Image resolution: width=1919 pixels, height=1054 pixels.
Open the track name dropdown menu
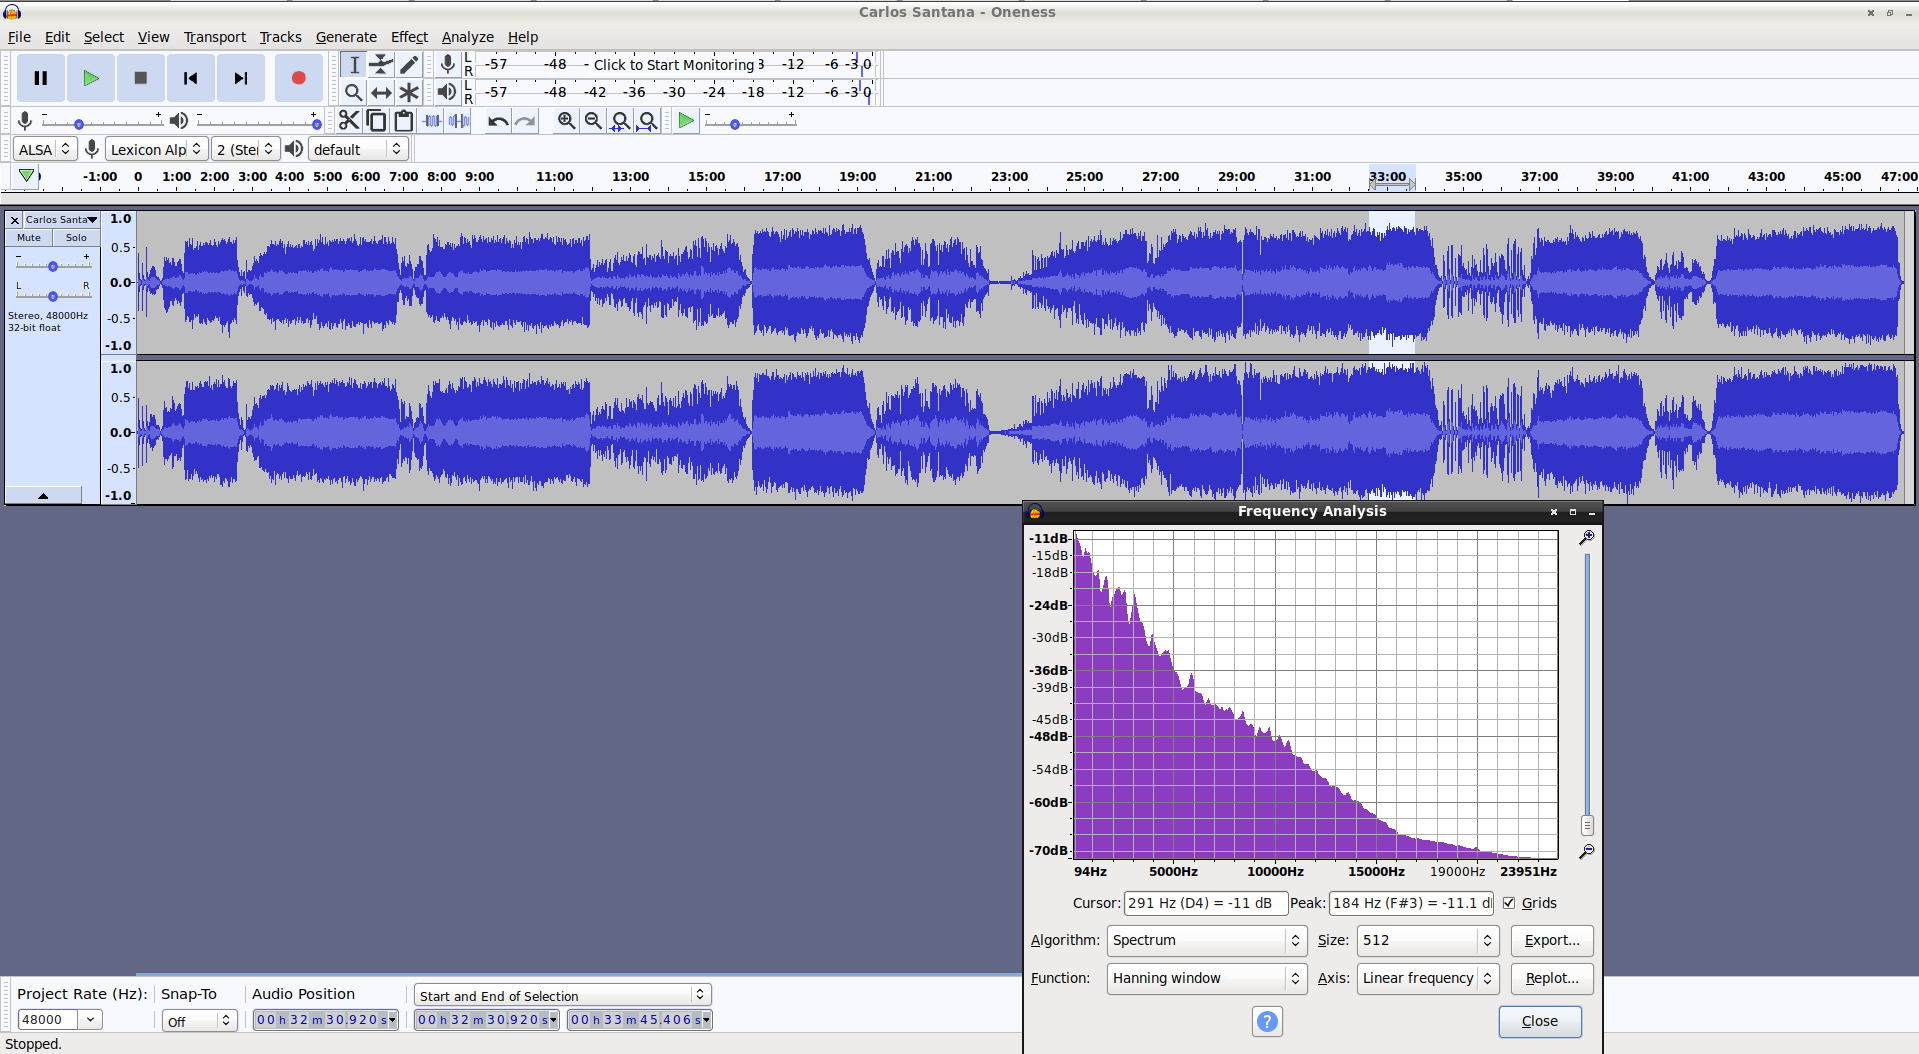click(x=61, y=220)
